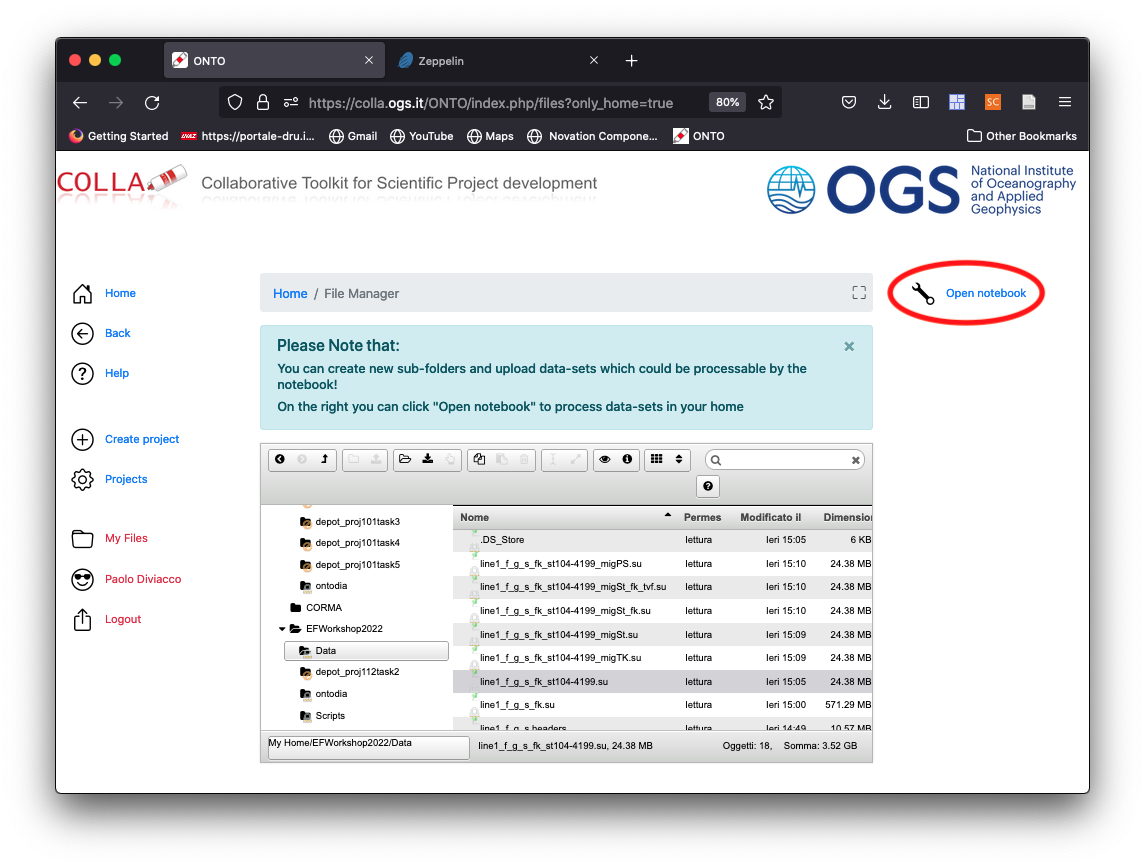Go up to the parent folder
Viewport: 1145px width, 867px height.
coord(324,460)
